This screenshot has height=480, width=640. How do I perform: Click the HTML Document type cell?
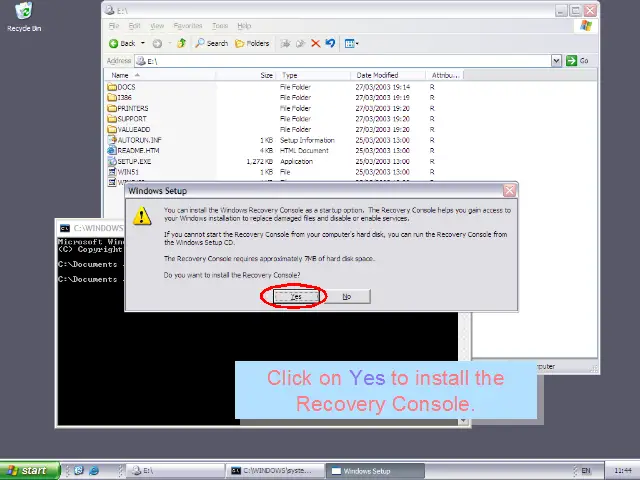(x=304, y=151)
